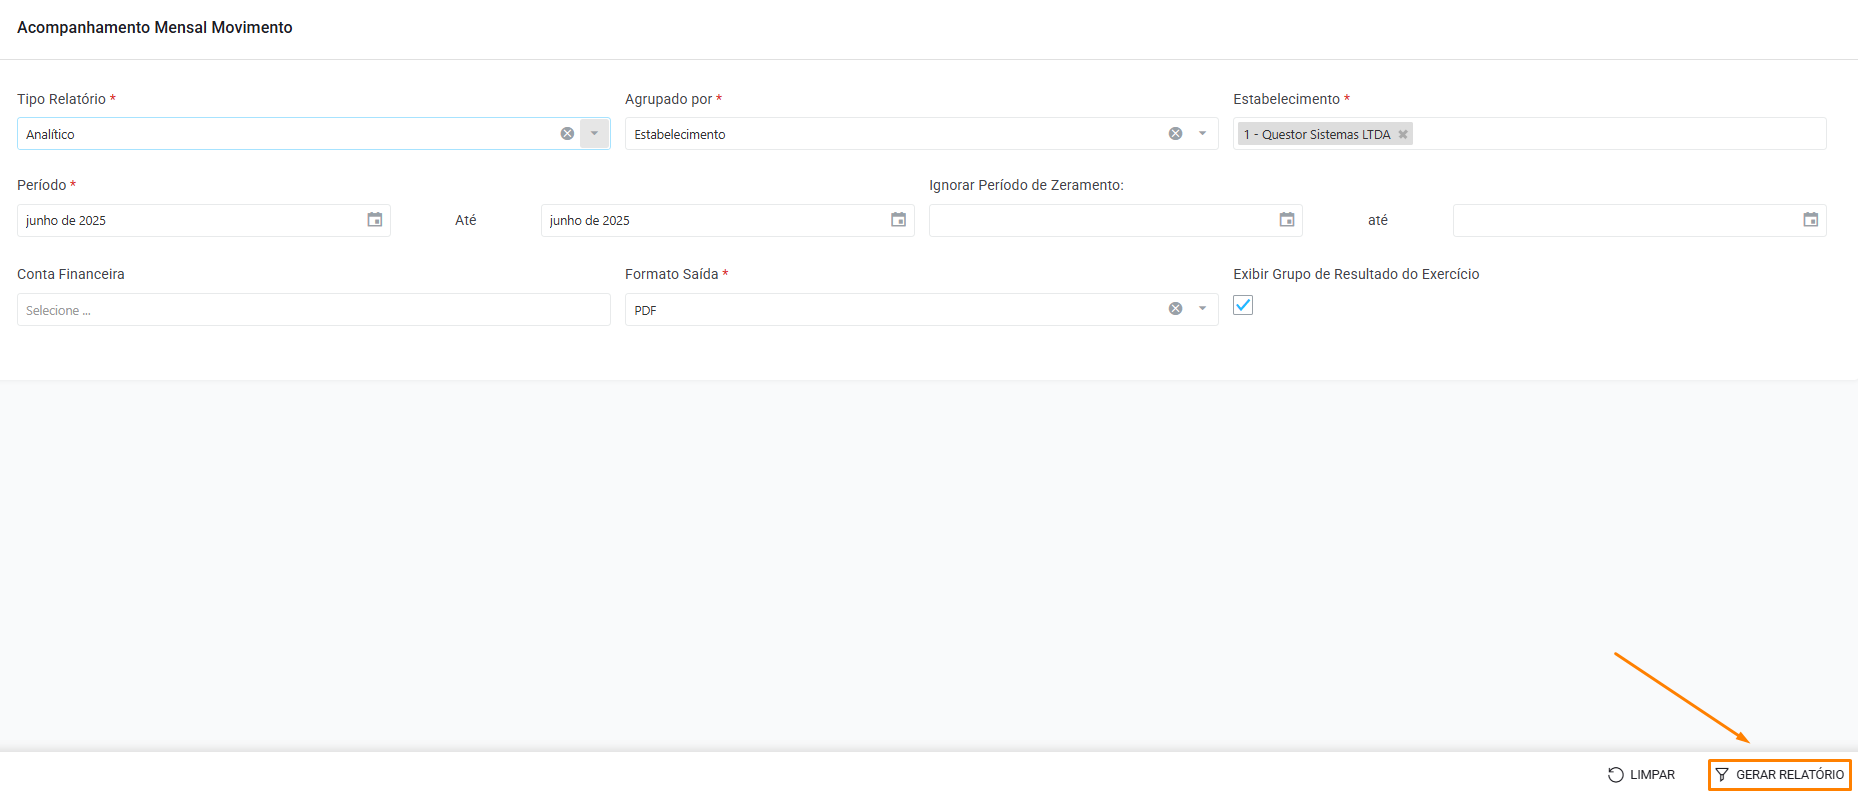
Task: Expand the Agrupado por dropdown arrow
Action: (x=1202, y=134)
